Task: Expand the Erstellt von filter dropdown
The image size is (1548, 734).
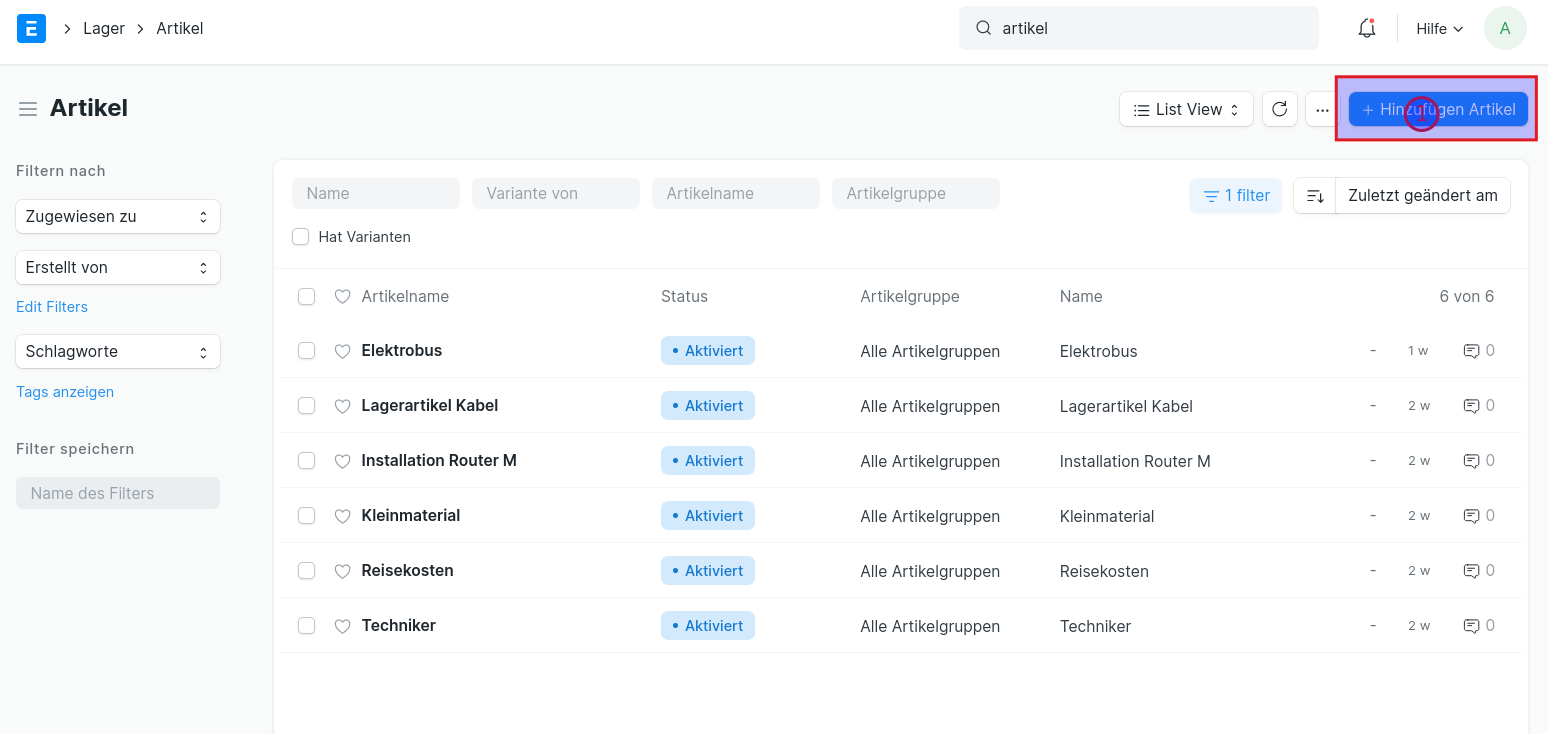Action: 118,267
